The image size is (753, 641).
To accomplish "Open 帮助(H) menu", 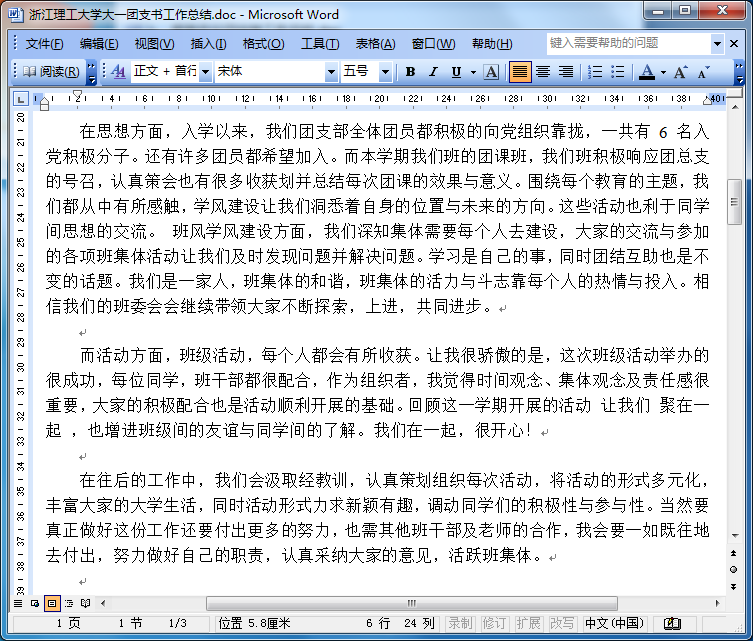I will [492, 44].
